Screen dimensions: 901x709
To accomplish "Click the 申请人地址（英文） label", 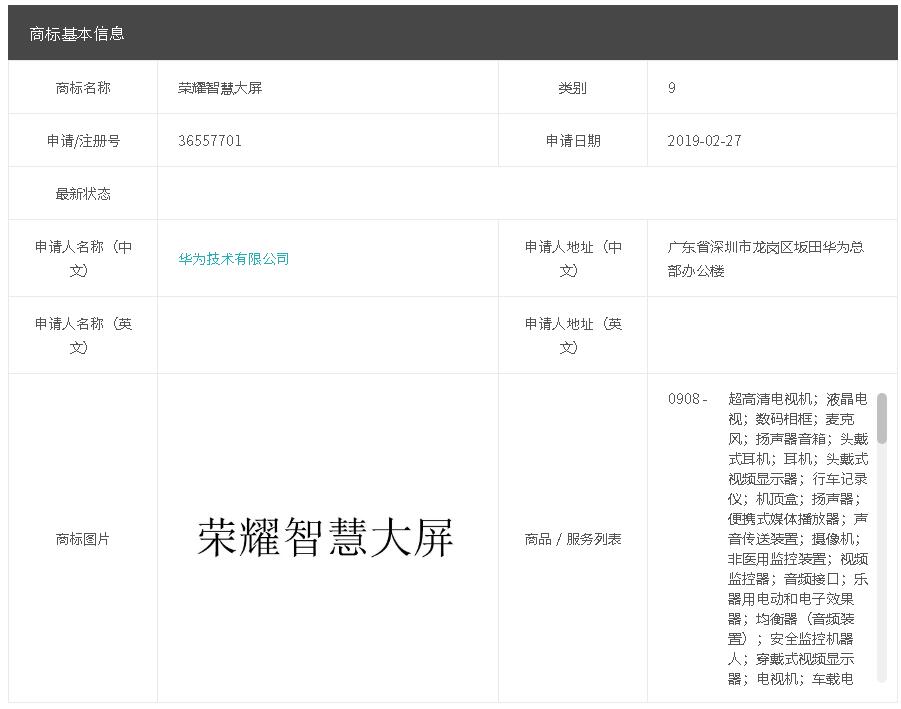I will point(573,335).
